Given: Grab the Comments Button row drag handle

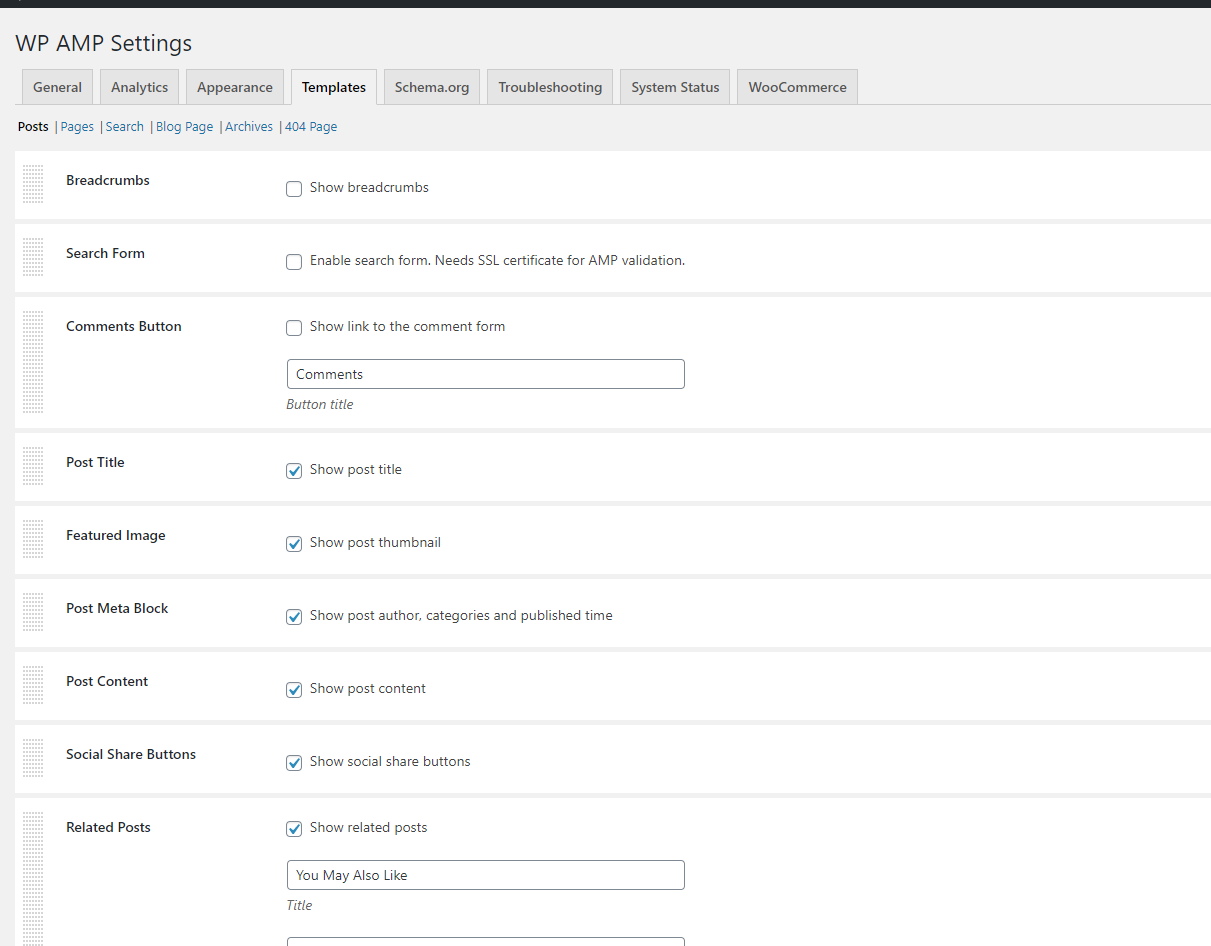Looking at the screenshot, I should 33,362.
